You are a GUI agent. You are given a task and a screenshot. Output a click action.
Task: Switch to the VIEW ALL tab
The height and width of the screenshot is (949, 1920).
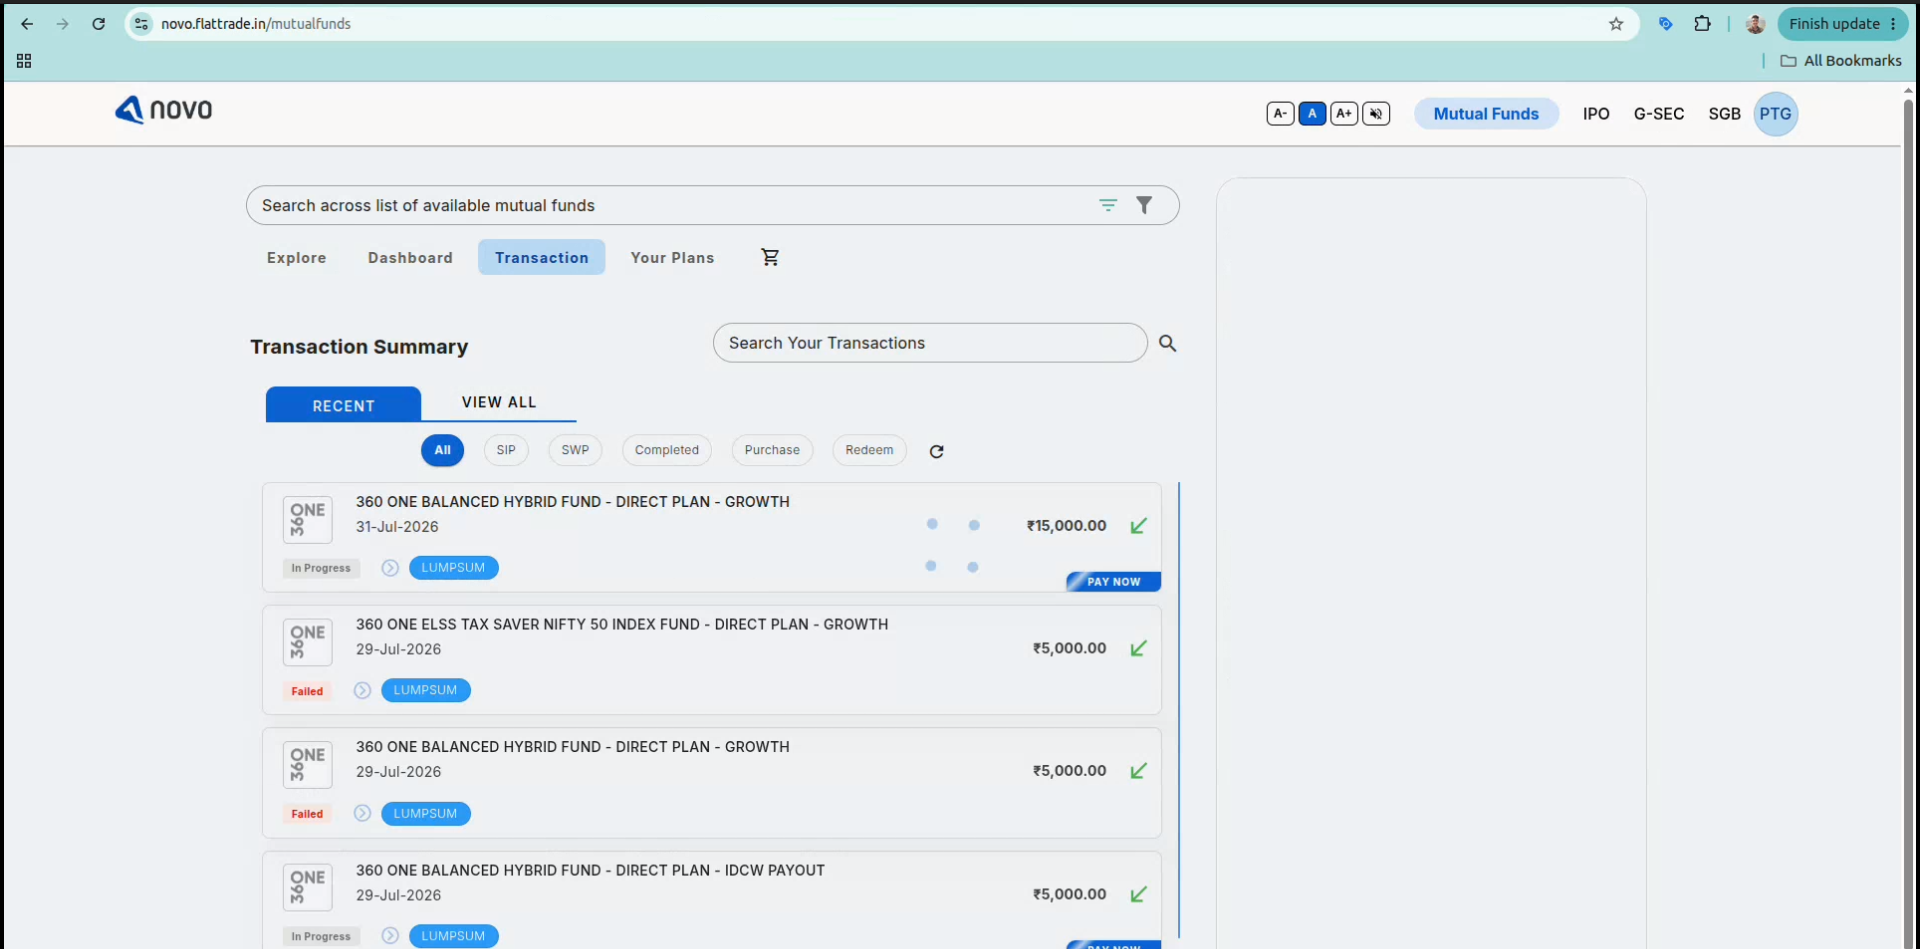click(x=499, y=402)
